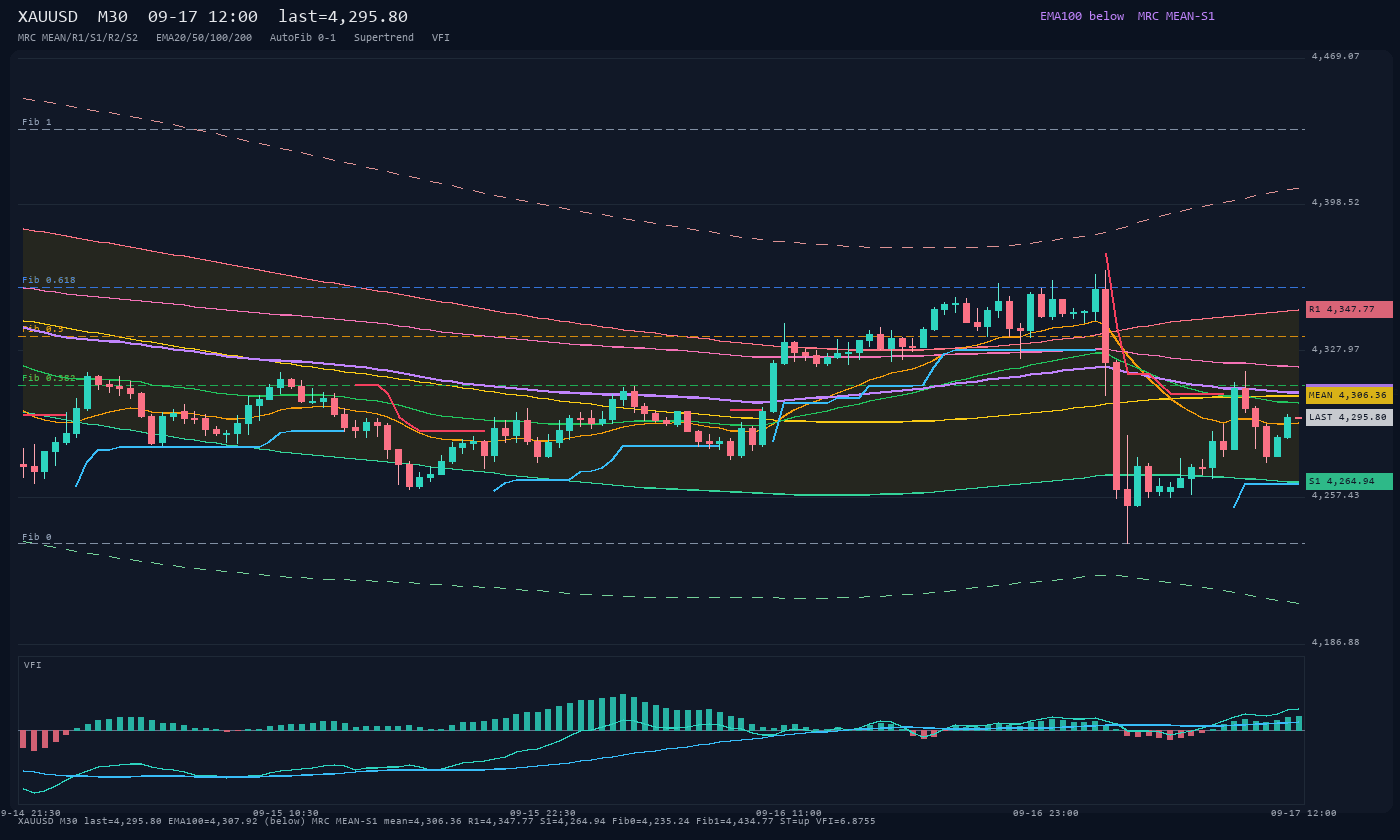Click the 4,257.43 price axis value
Screen dimensions: 1400x840
click(1335, 495)
